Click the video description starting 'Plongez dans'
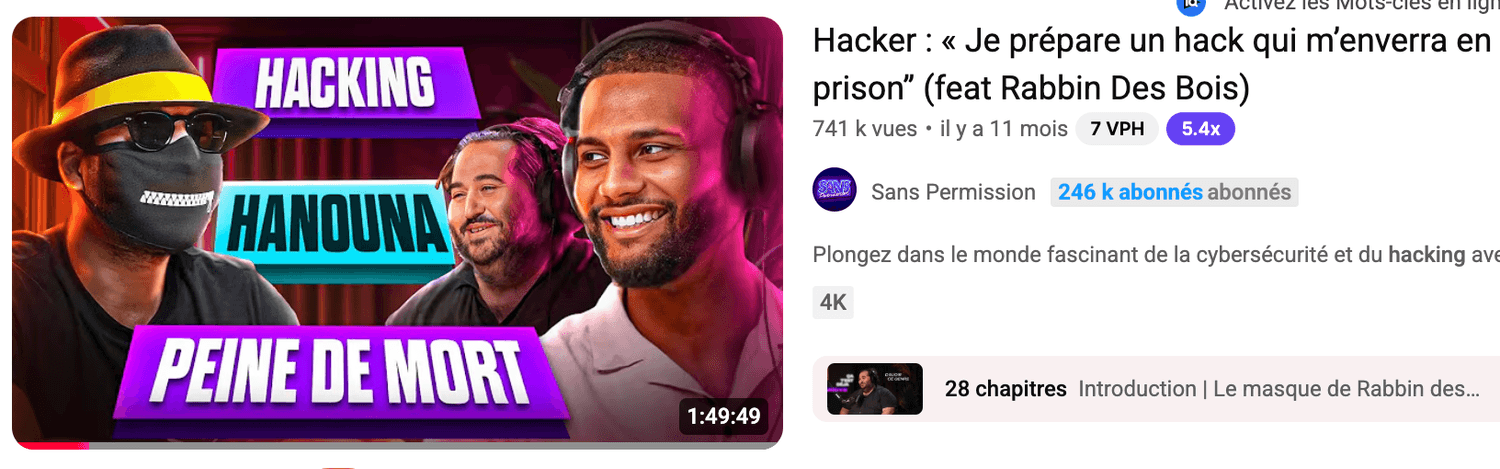 pyautogui.click(x=1156, y=255)
